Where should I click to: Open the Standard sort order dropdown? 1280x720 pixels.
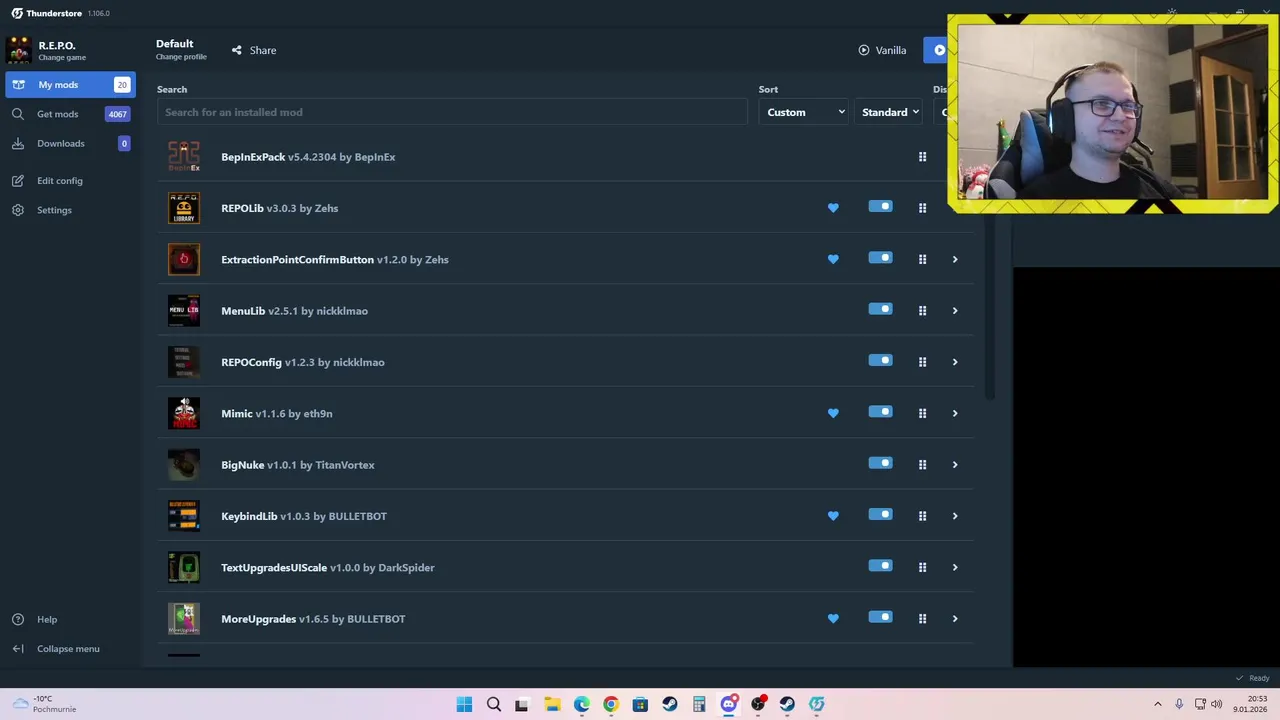889,112
